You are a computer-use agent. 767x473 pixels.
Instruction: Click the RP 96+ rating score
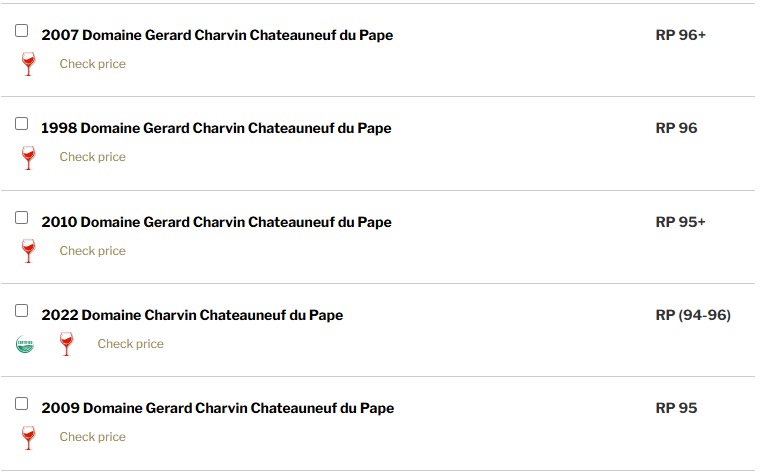point(680,35)
